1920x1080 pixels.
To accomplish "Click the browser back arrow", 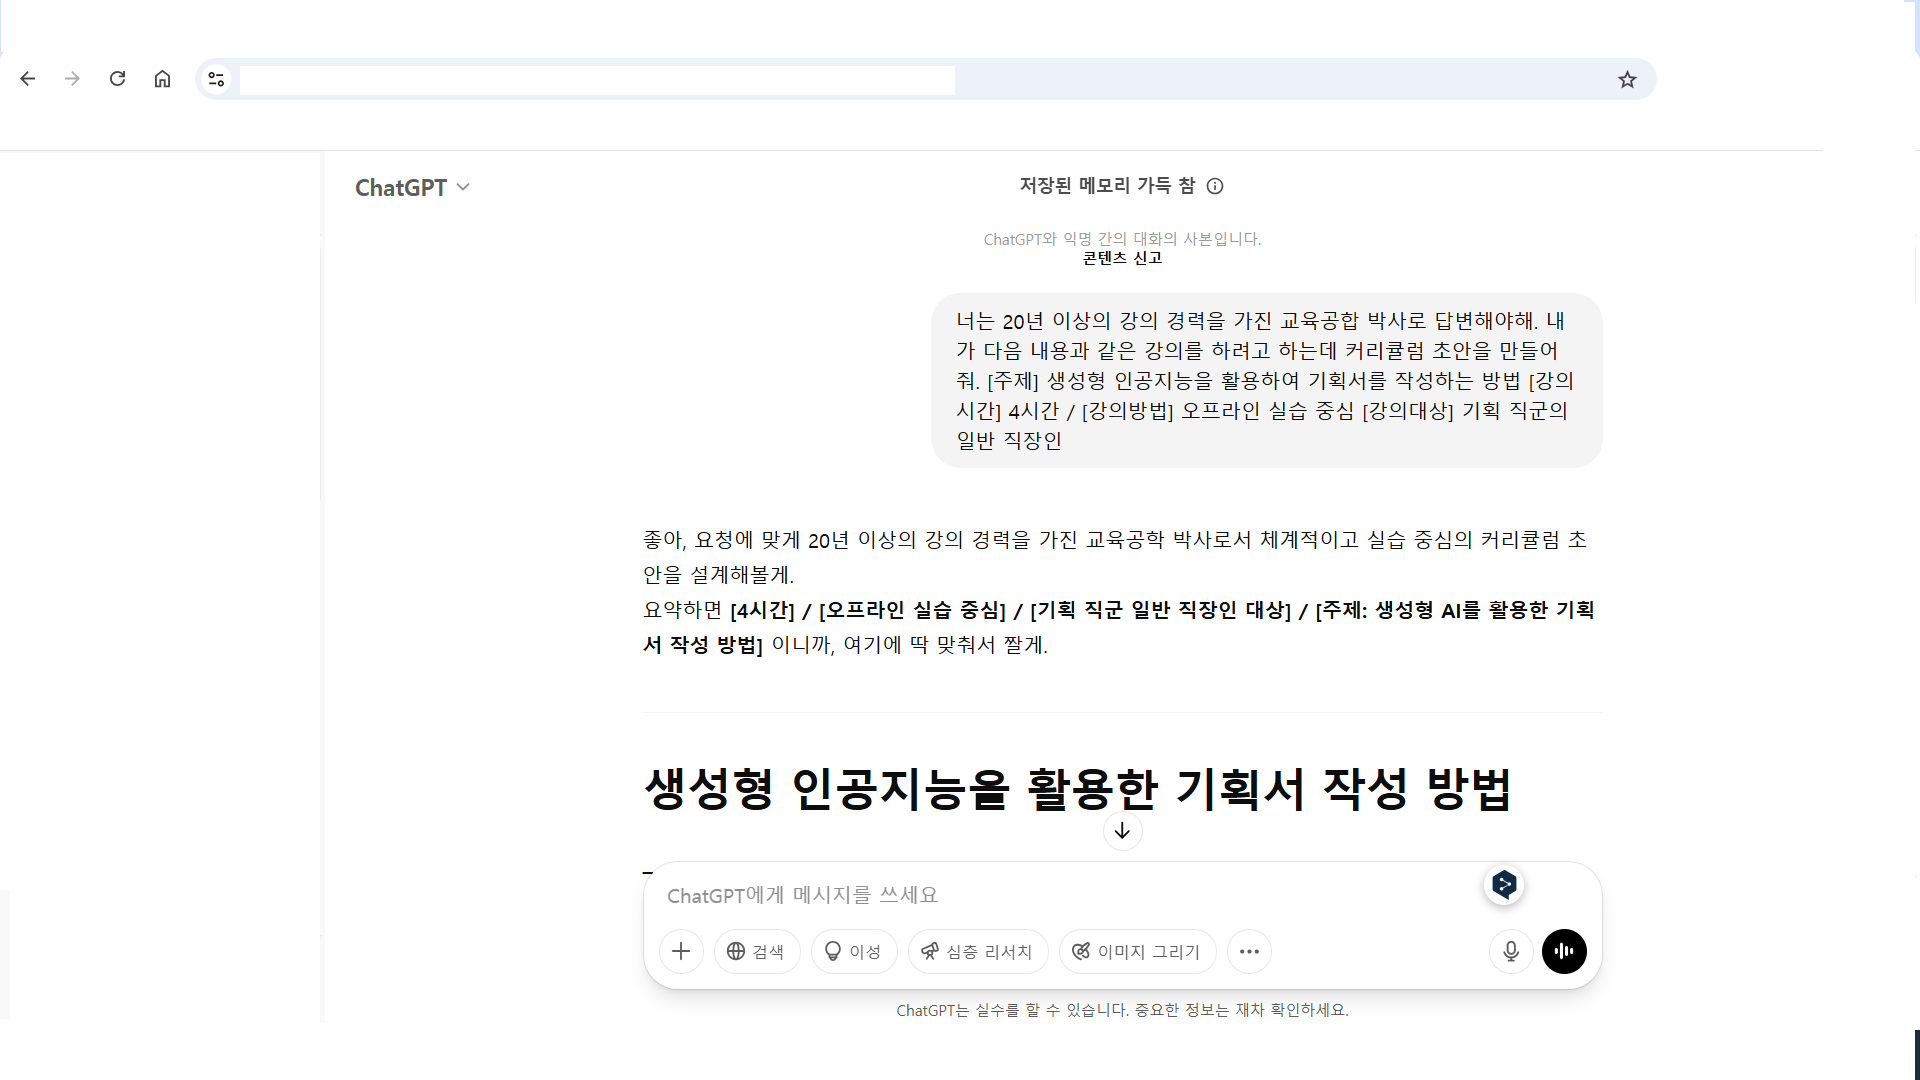I will pos(28,79).
